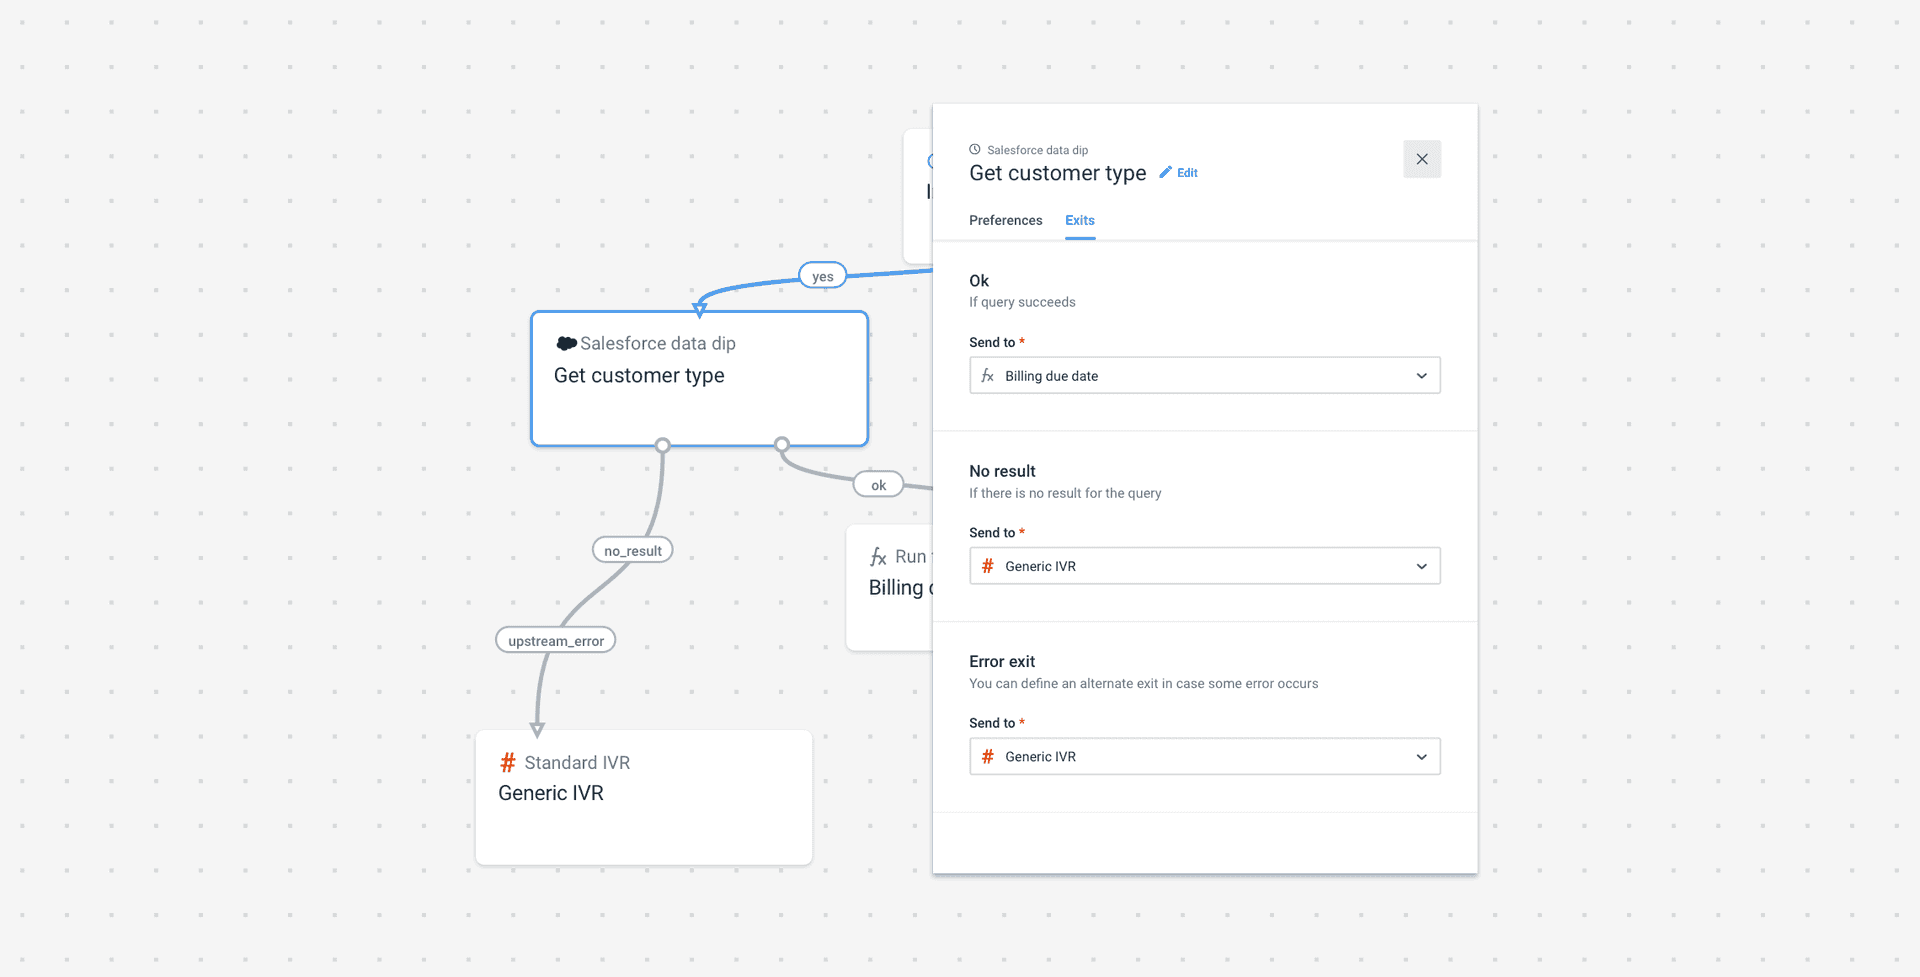Click the fx icon on the Billing function node

click(877, 557)
